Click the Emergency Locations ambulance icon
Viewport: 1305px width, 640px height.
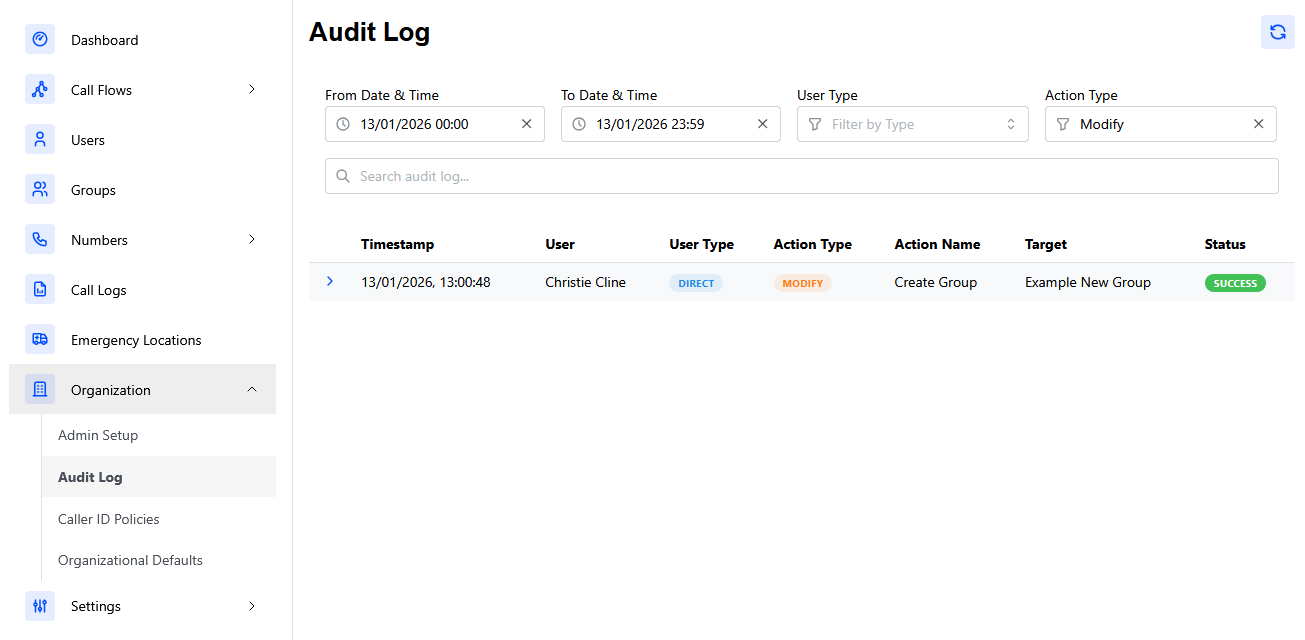40,340
